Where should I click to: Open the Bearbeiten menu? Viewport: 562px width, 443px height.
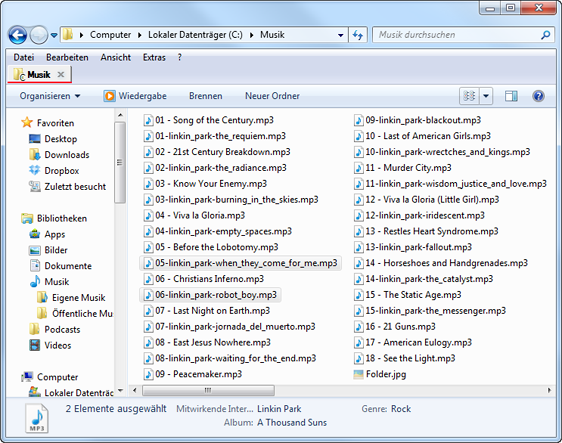click(67, 57)
